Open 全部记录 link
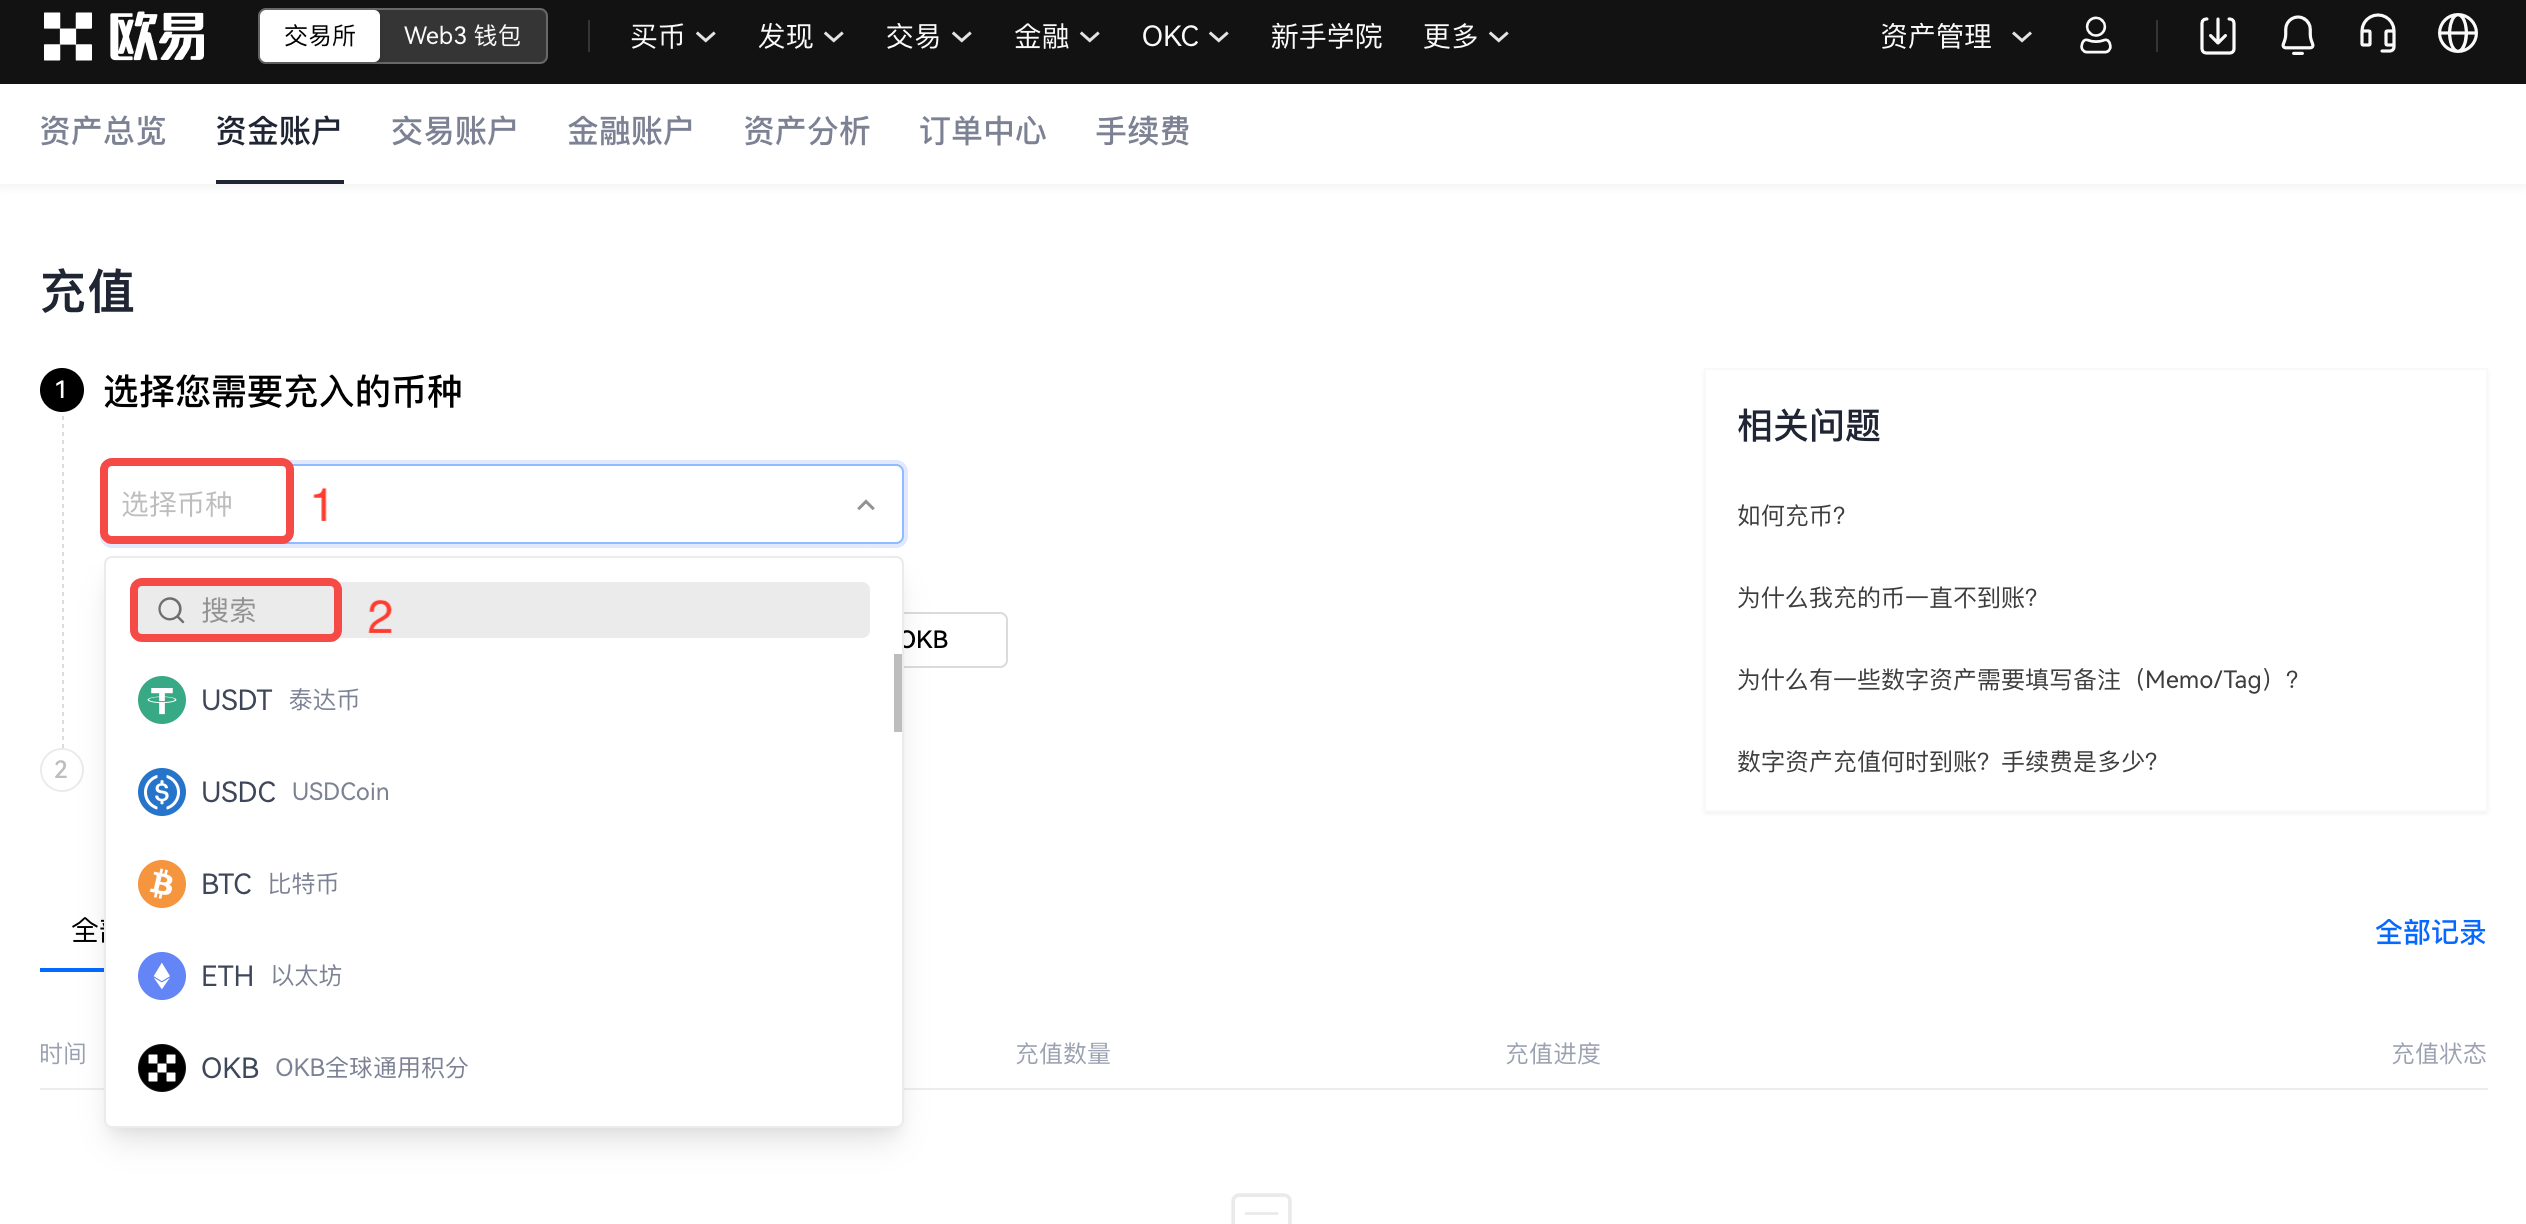2526x1224 pixels. pyautogui.click(x=2431, y=933)
